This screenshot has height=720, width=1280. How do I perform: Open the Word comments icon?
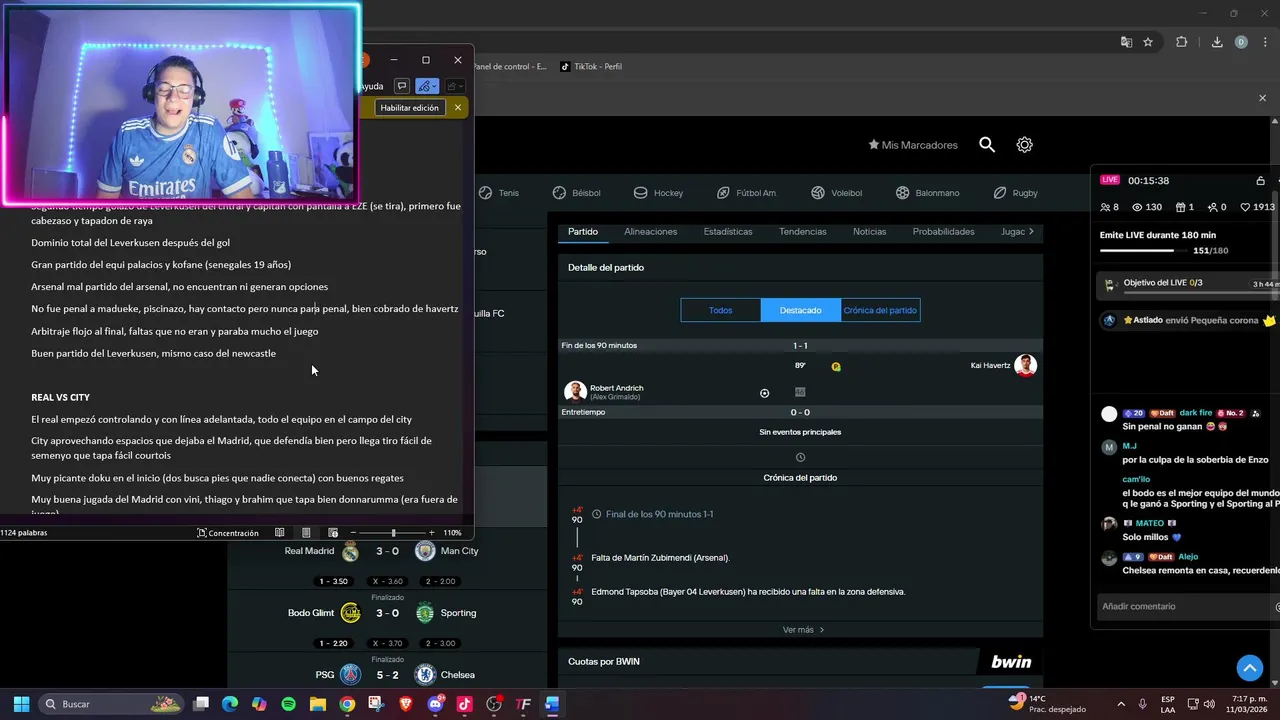click(x=401, y=86)
